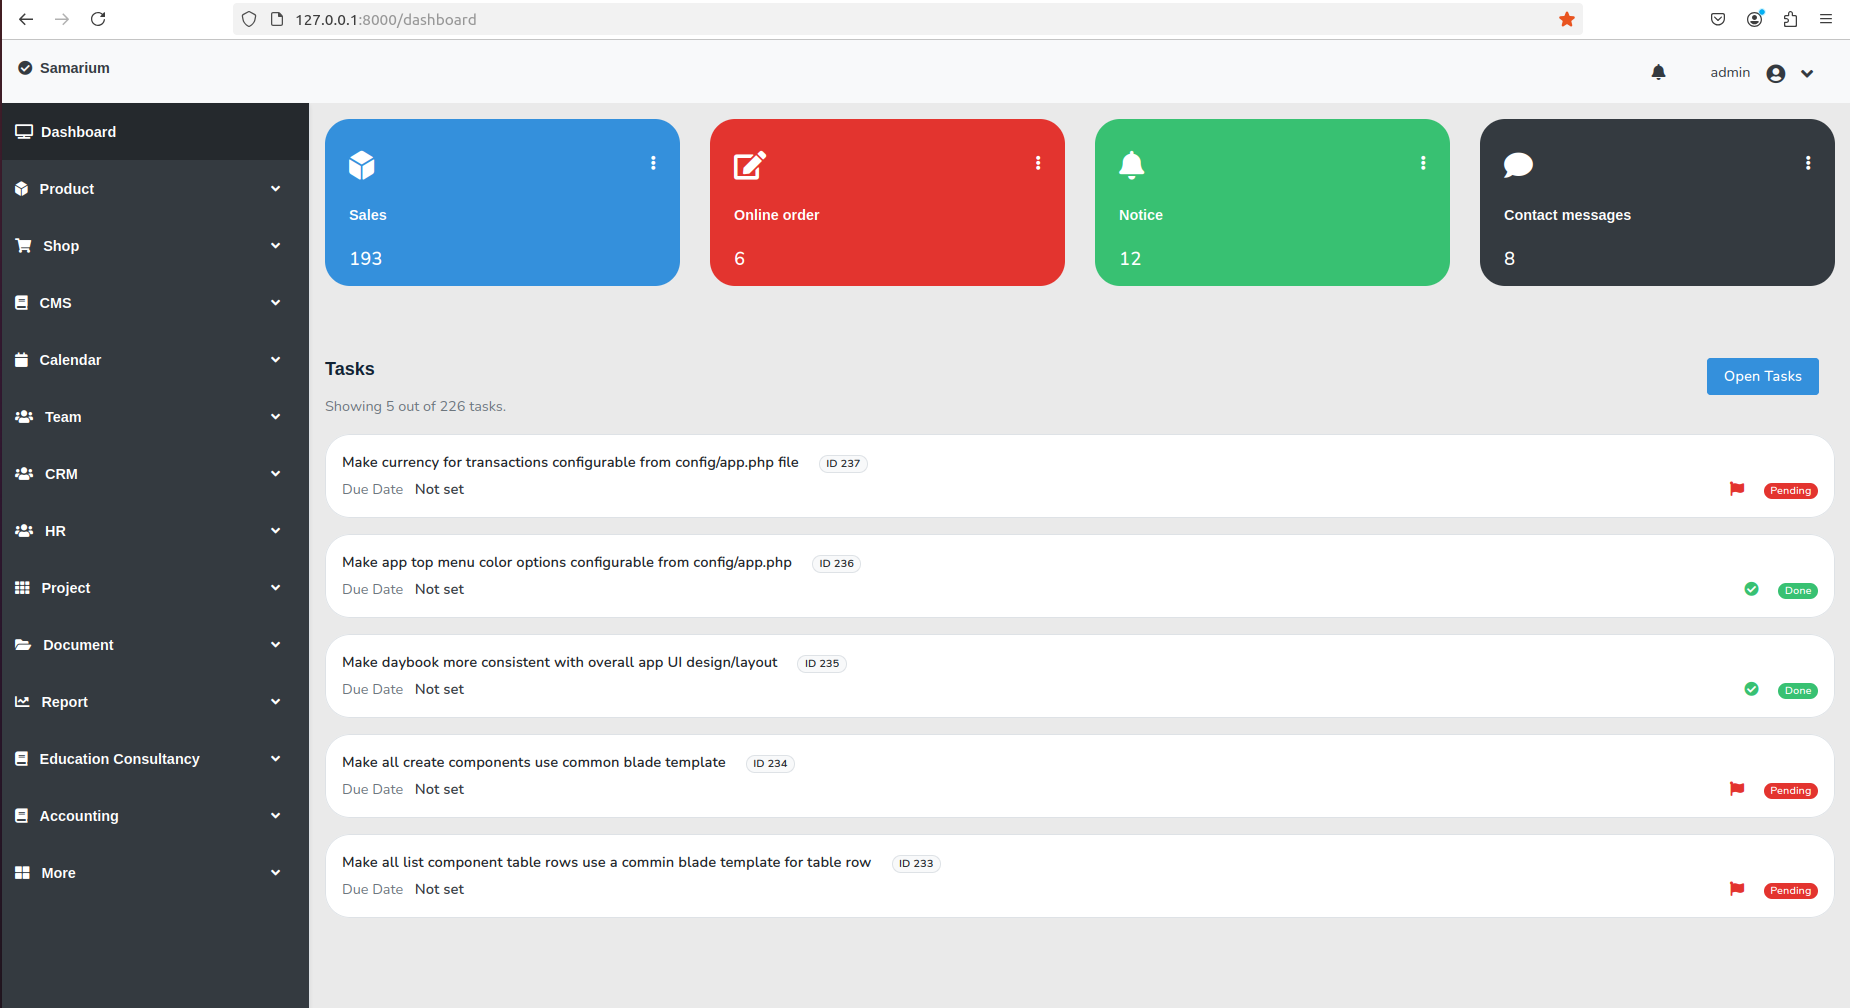Click the Done badge on task ID 236

pos(1797,591)
